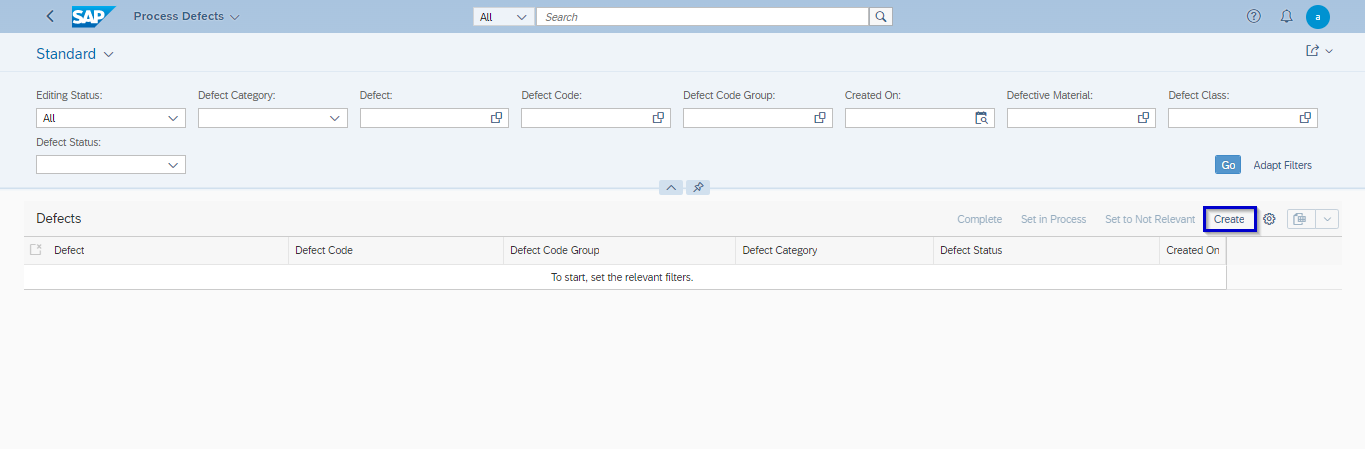This screenshot has width=1365, height=449.
Task: Open the notifications bell
Action: (x=1286, y=17)
